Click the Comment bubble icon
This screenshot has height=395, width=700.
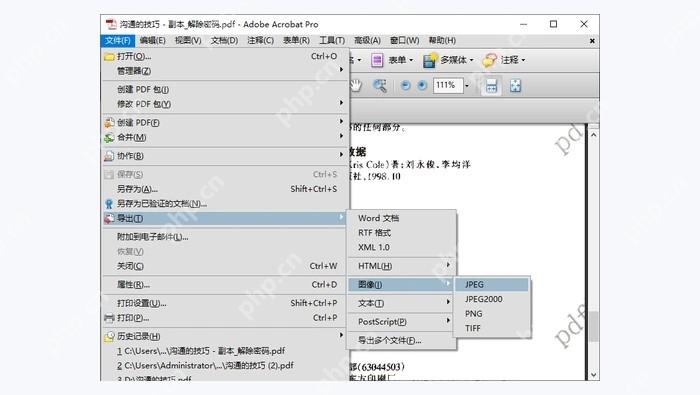click(x=490, y=60)
